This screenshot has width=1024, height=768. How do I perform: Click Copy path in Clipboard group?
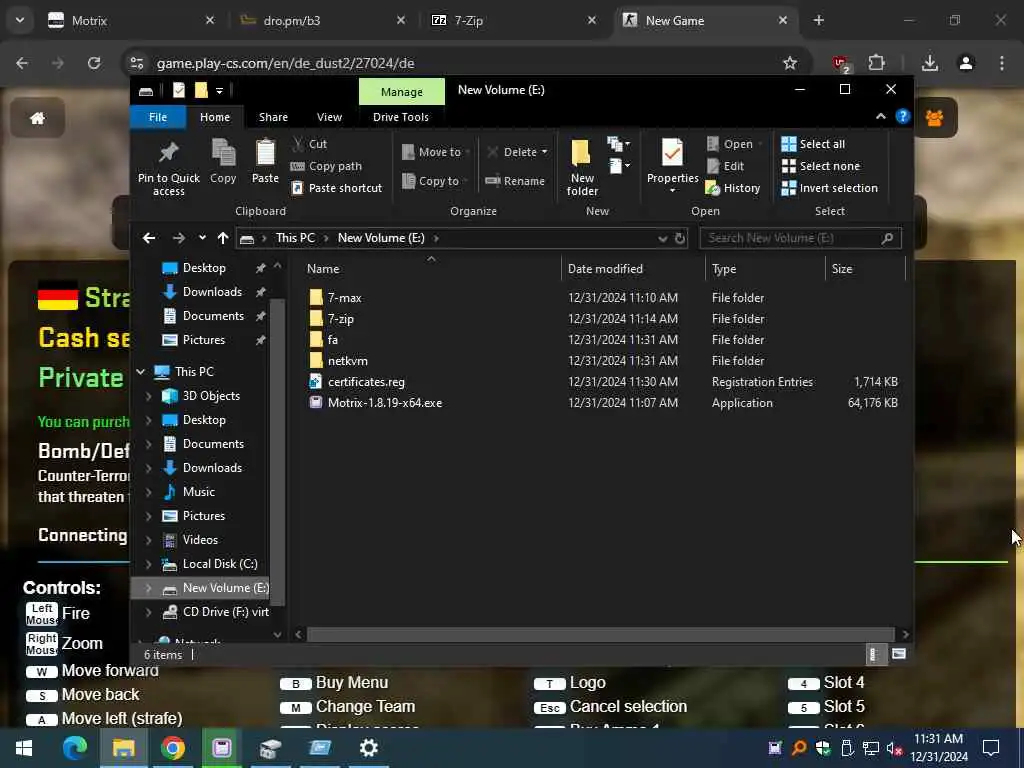tap(326, 166)
